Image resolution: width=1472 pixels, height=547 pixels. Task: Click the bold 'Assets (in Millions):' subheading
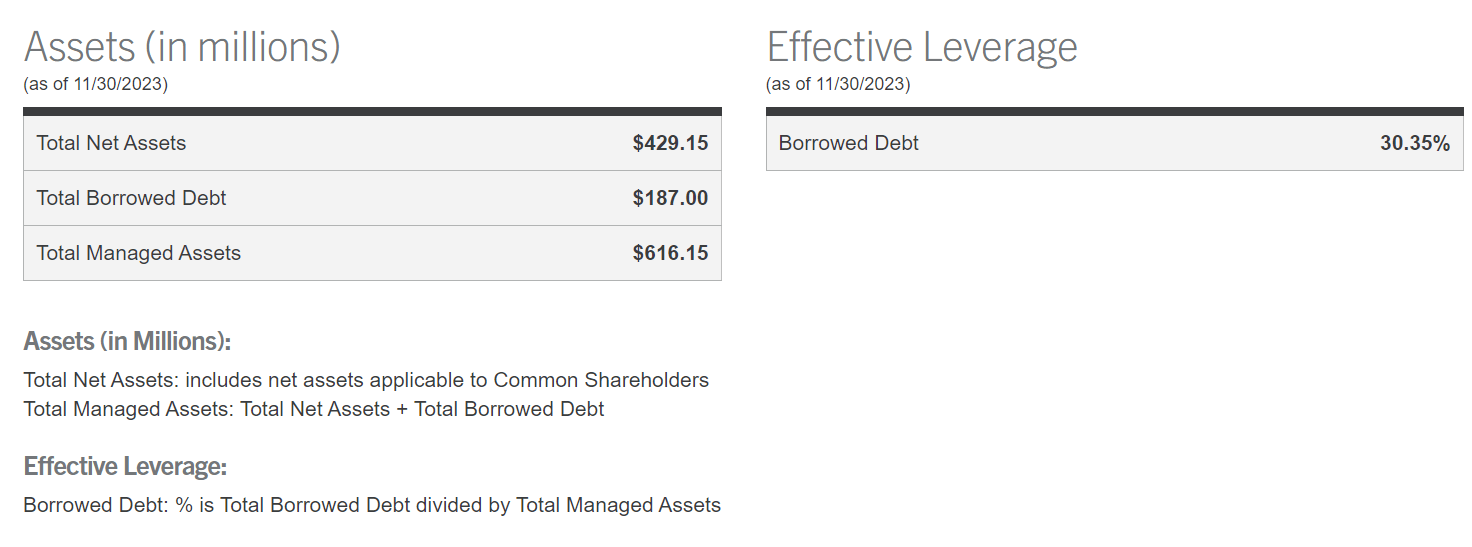tap(127, 341)
